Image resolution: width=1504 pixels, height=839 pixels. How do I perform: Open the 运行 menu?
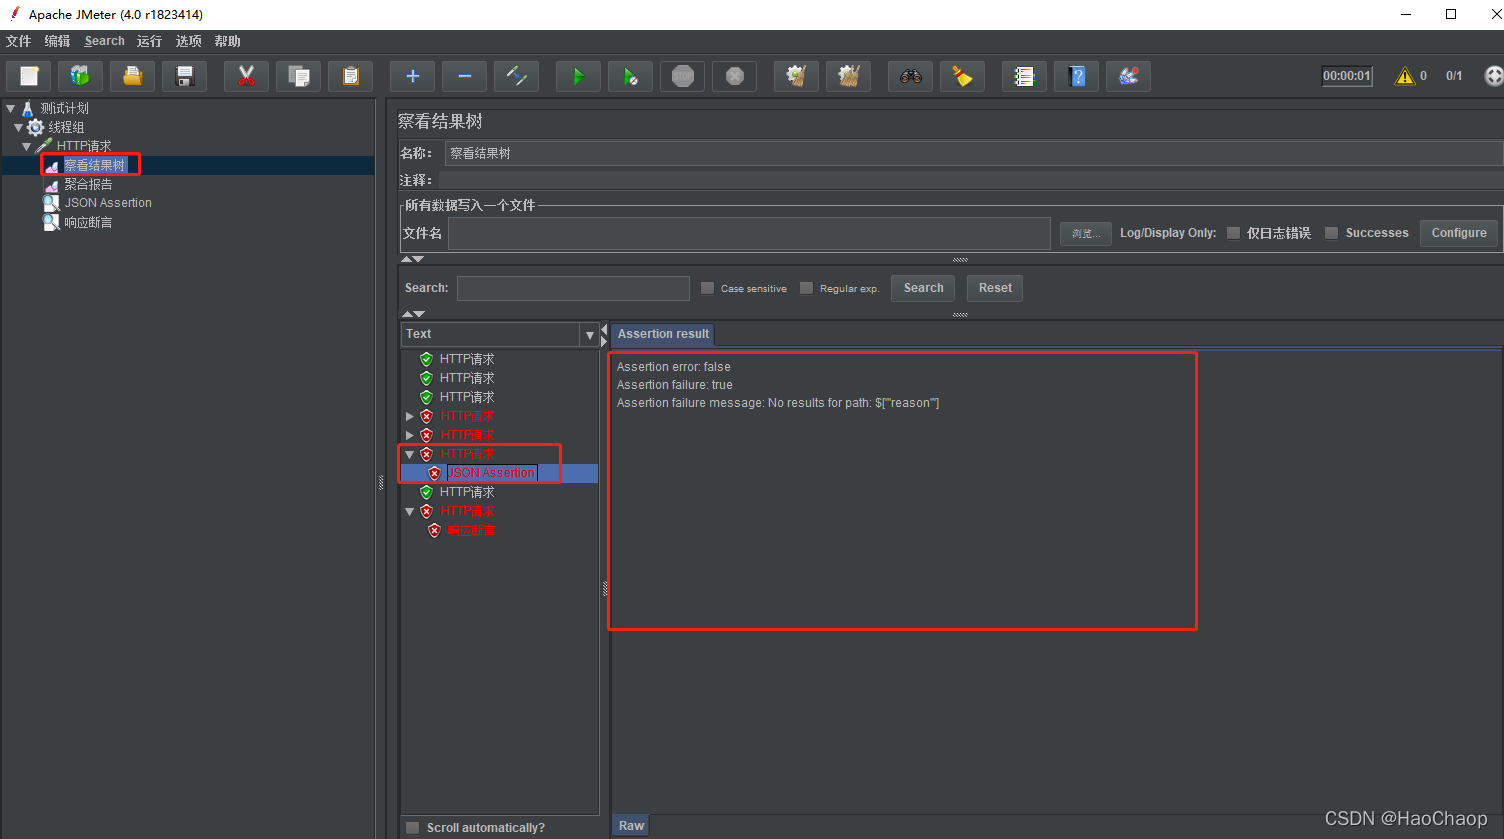(x=149, y=41)
